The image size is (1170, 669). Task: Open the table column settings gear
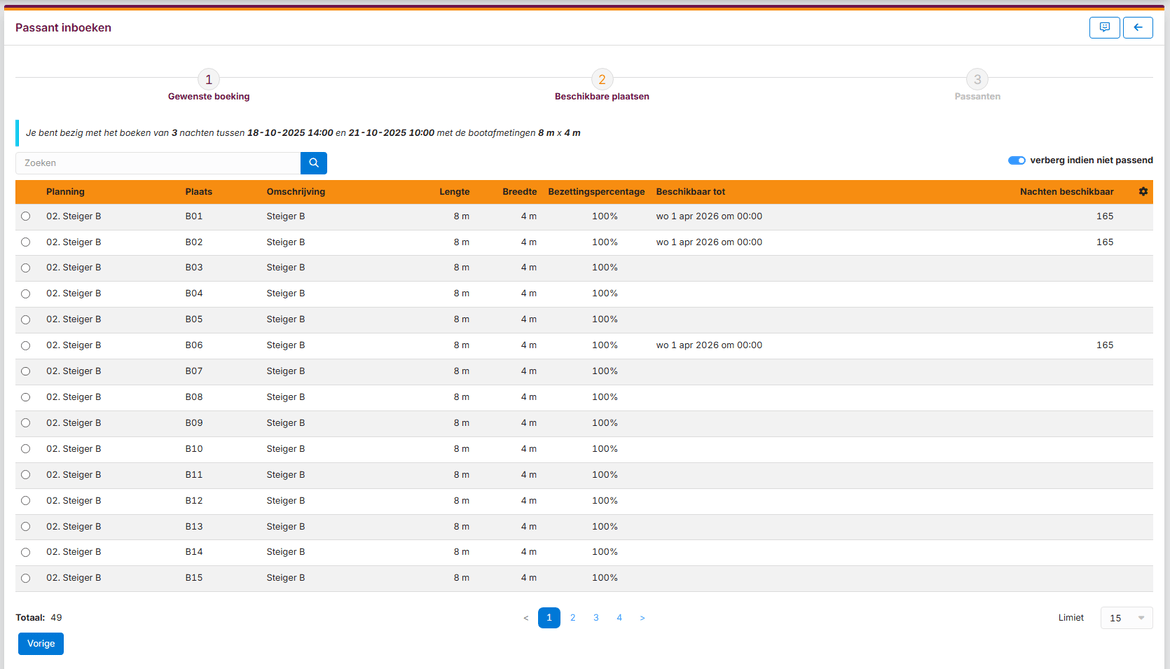click(x=1143, y=192)
